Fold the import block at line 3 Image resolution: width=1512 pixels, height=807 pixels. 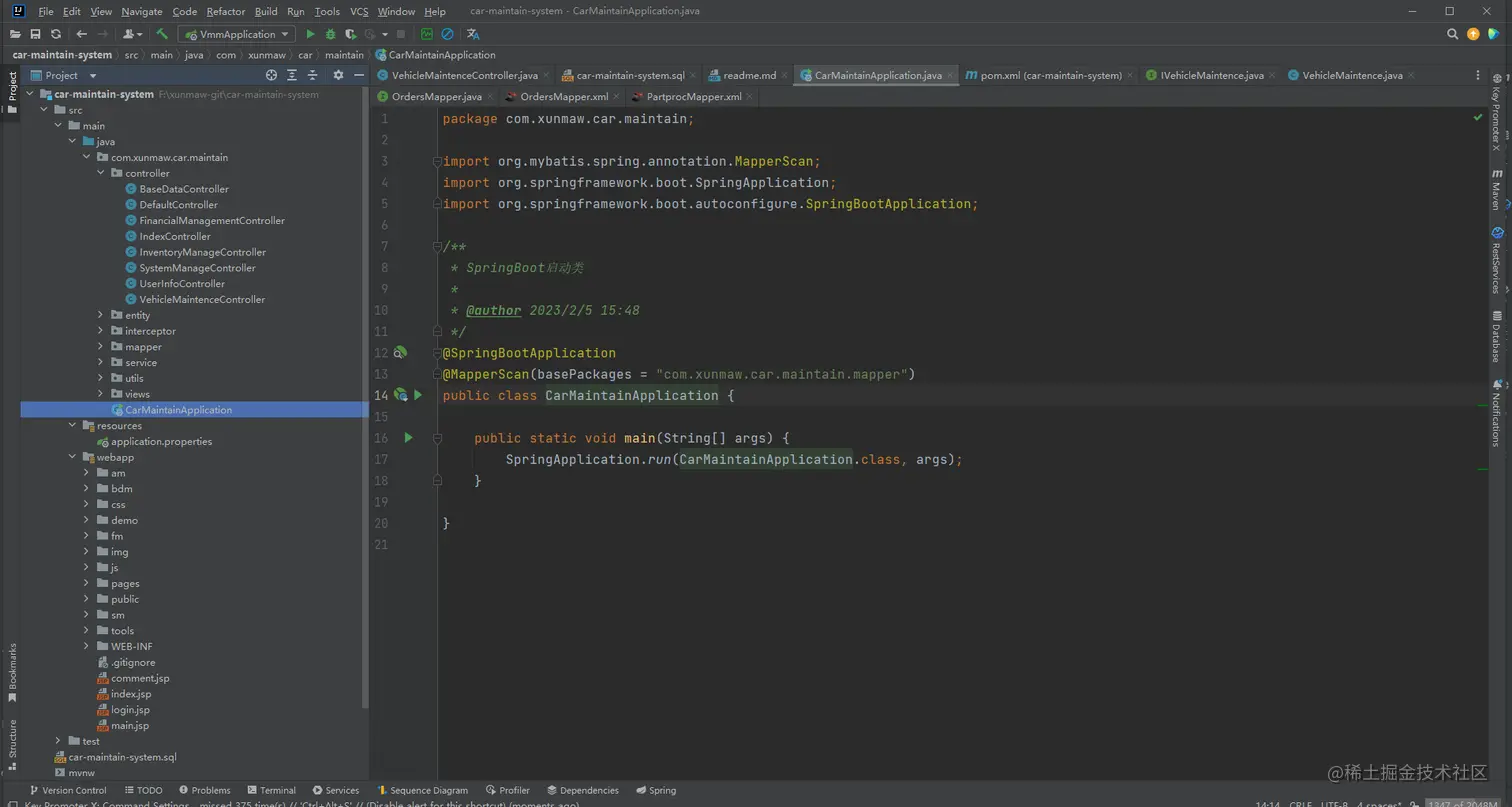point(437,161)
